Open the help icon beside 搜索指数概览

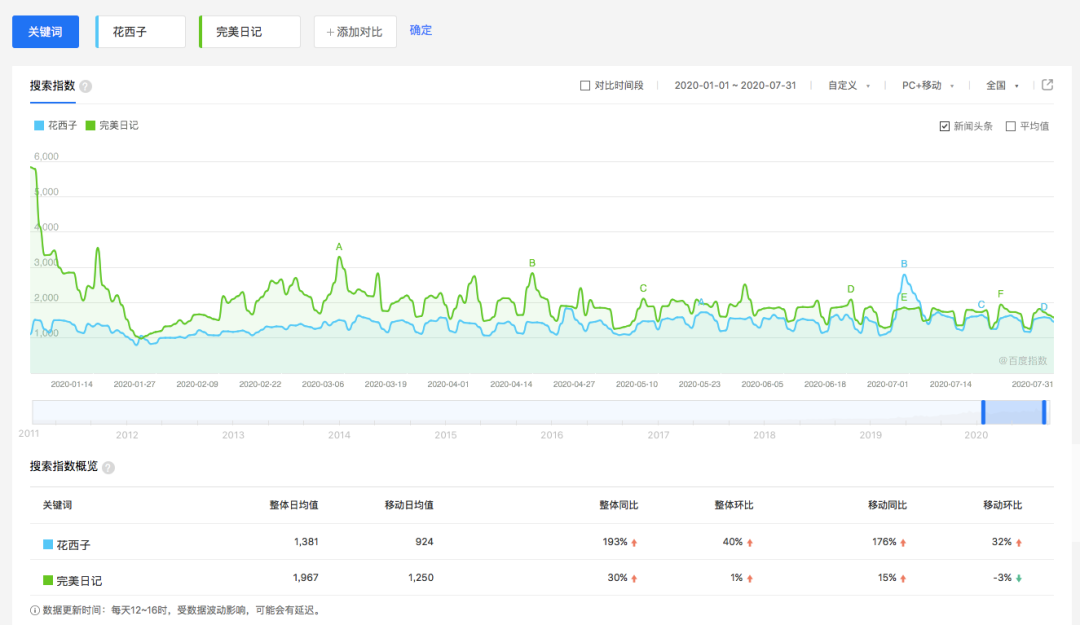108,467
